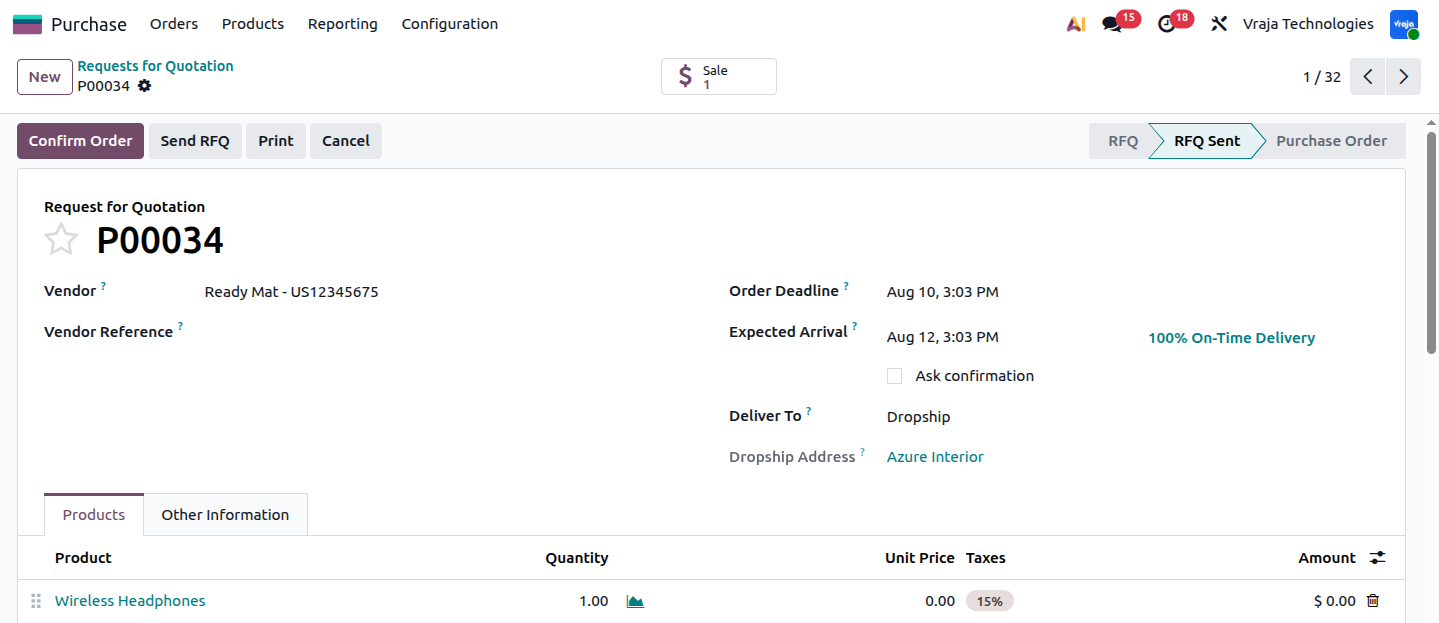Go to the next record arrow

pyautogui.click(x=1403, y=77)
